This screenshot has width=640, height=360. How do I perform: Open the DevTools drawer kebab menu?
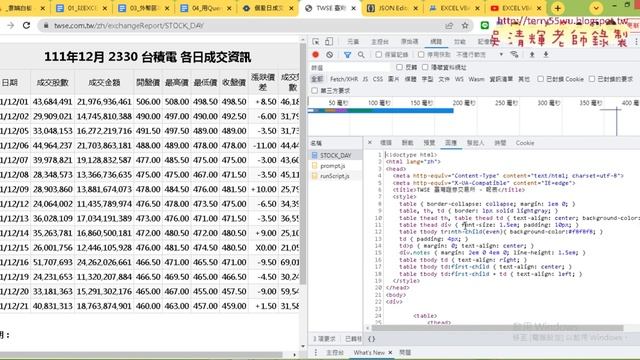(x=316, y=352)
